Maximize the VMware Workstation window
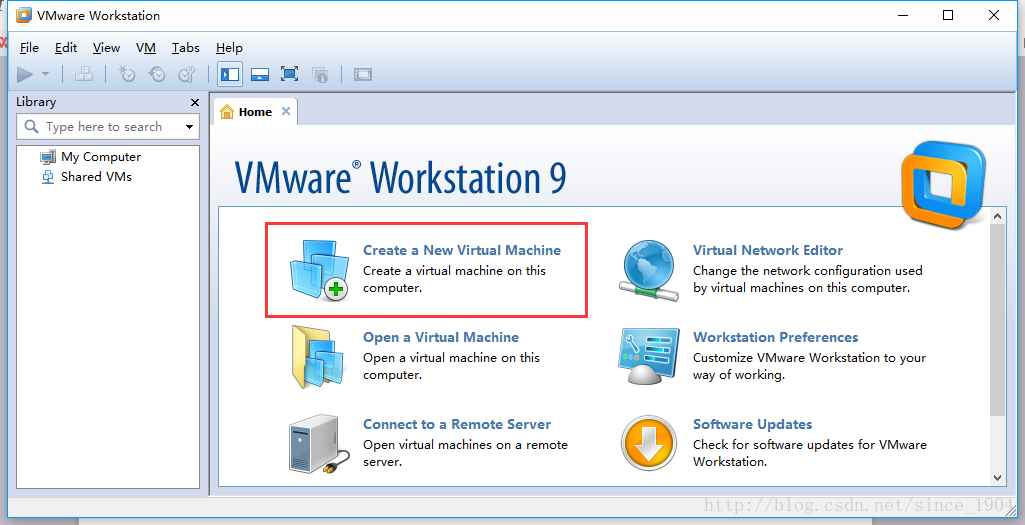 pos(948,15)
